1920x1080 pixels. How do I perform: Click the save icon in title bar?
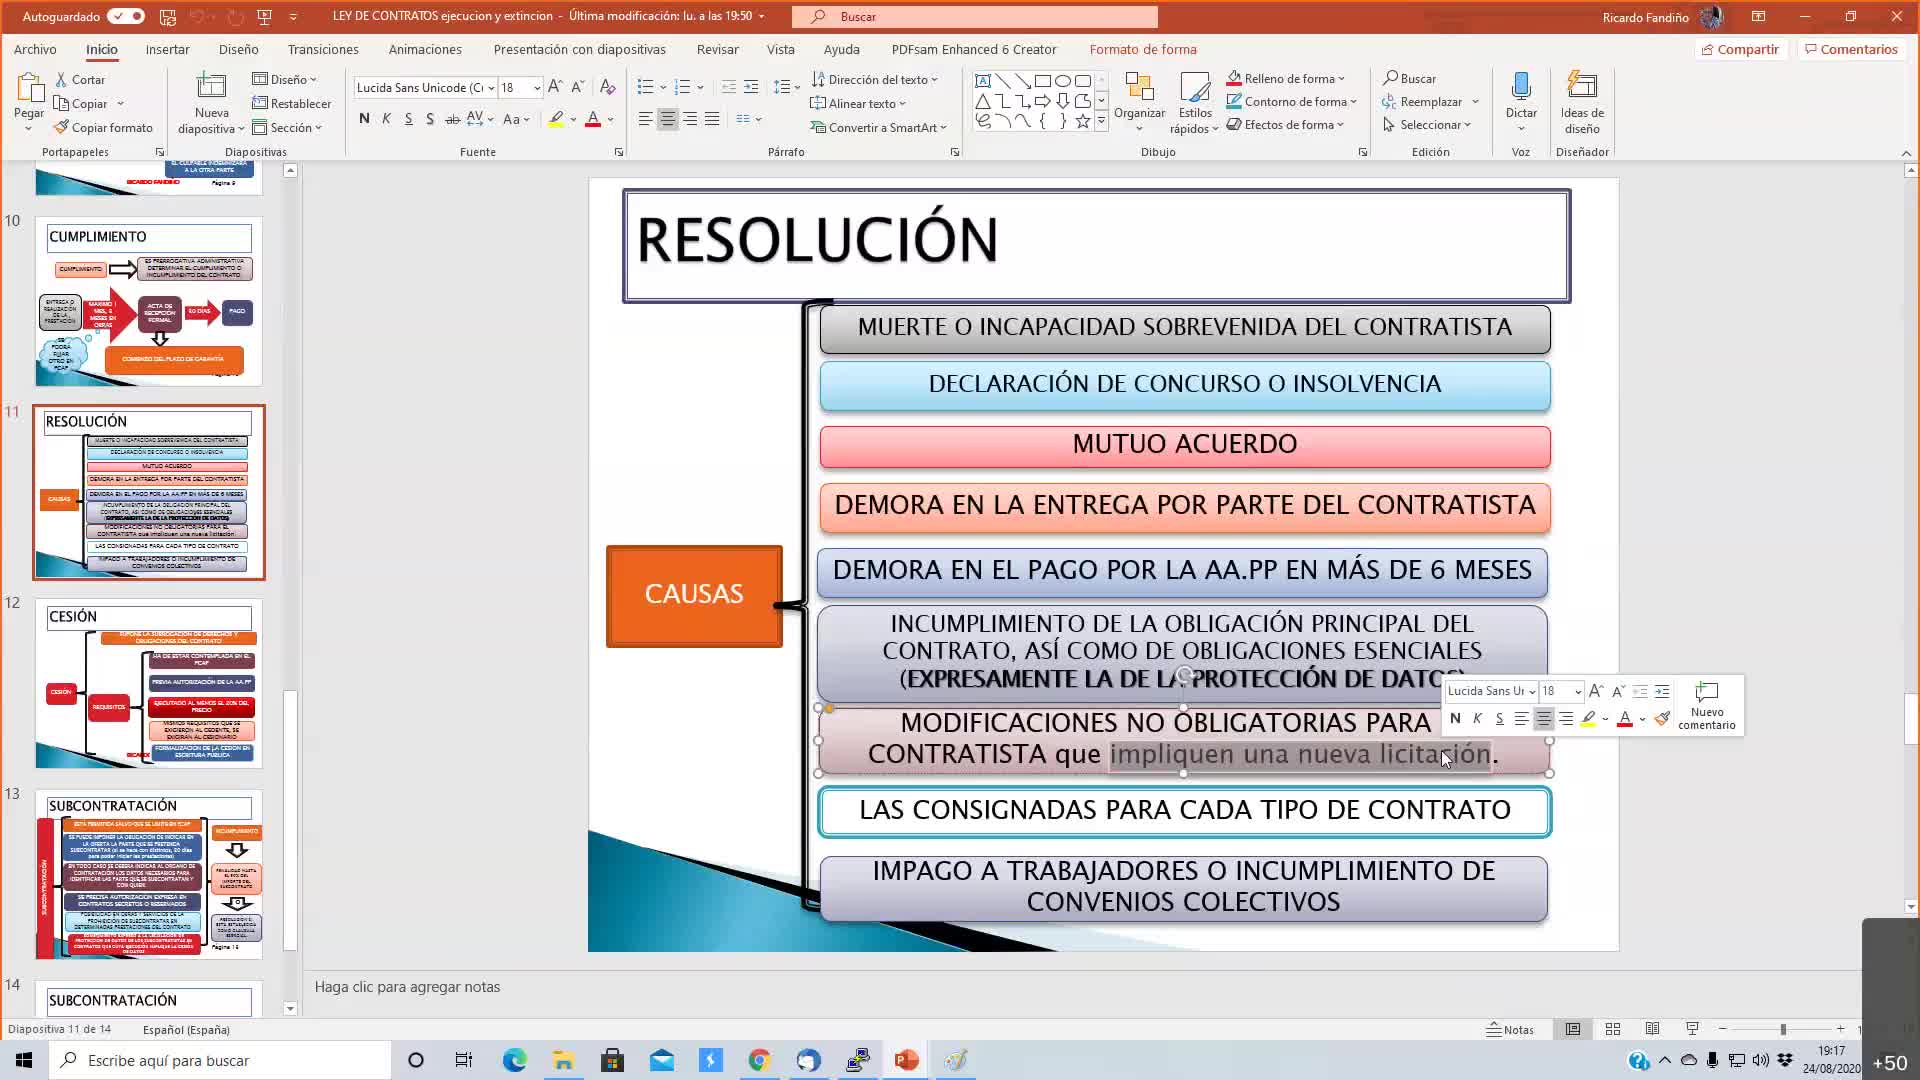click(x=168, y=16)
